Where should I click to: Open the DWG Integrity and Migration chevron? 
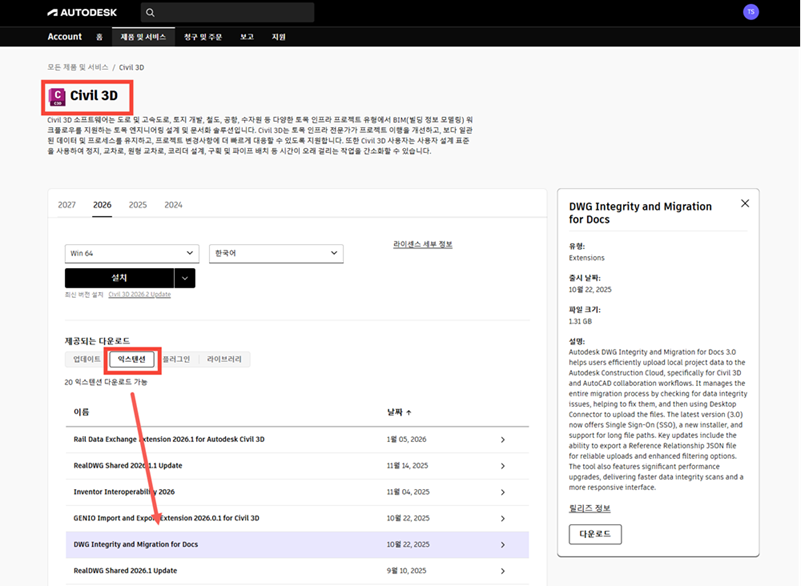(x=503, y=545)
